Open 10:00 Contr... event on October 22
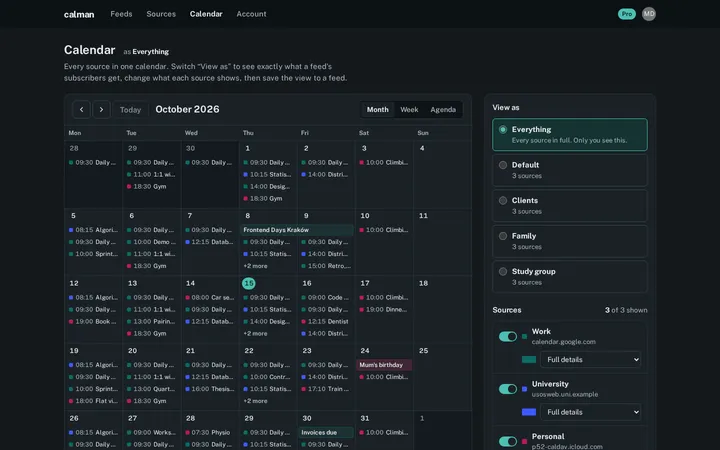The image size is (720, 450). (268, 377)
